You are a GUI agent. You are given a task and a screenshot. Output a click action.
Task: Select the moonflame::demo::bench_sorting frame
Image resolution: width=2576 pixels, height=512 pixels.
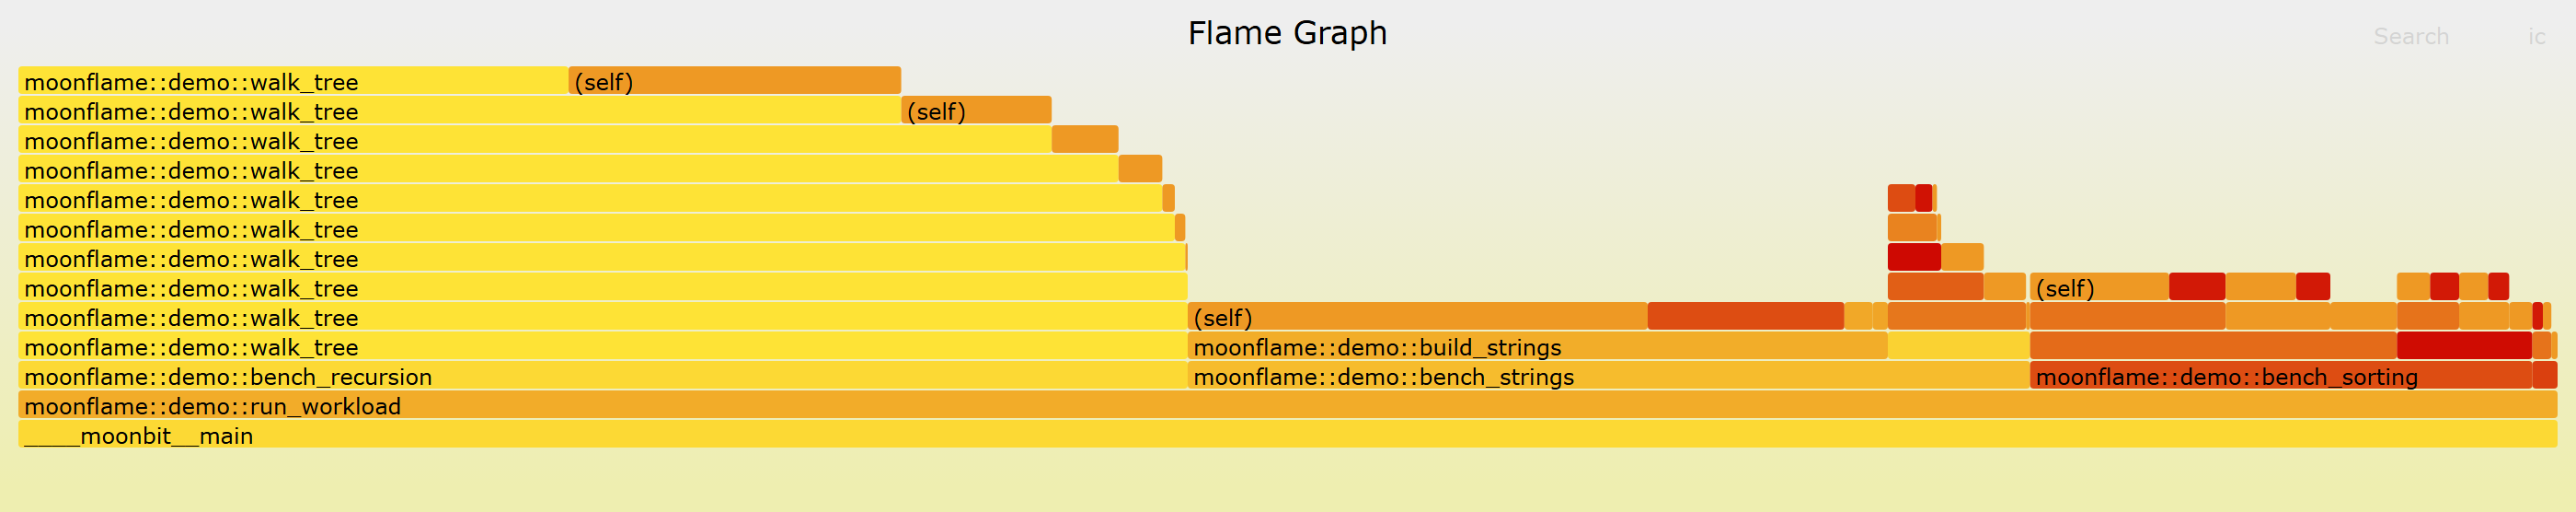pyautogui.click(x=2280, y=376)
